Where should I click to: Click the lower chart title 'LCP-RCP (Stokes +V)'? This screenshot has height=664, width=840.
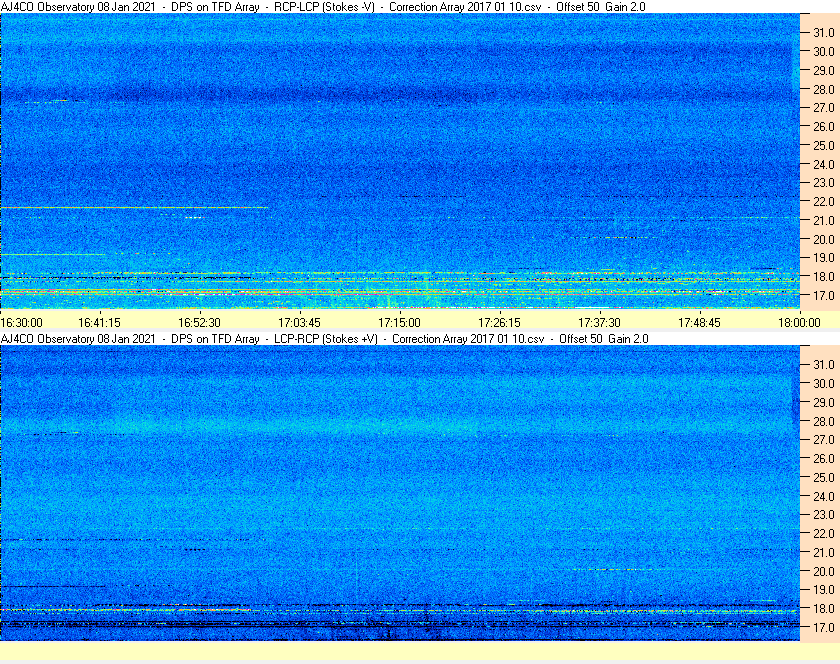tap(326, 339)
